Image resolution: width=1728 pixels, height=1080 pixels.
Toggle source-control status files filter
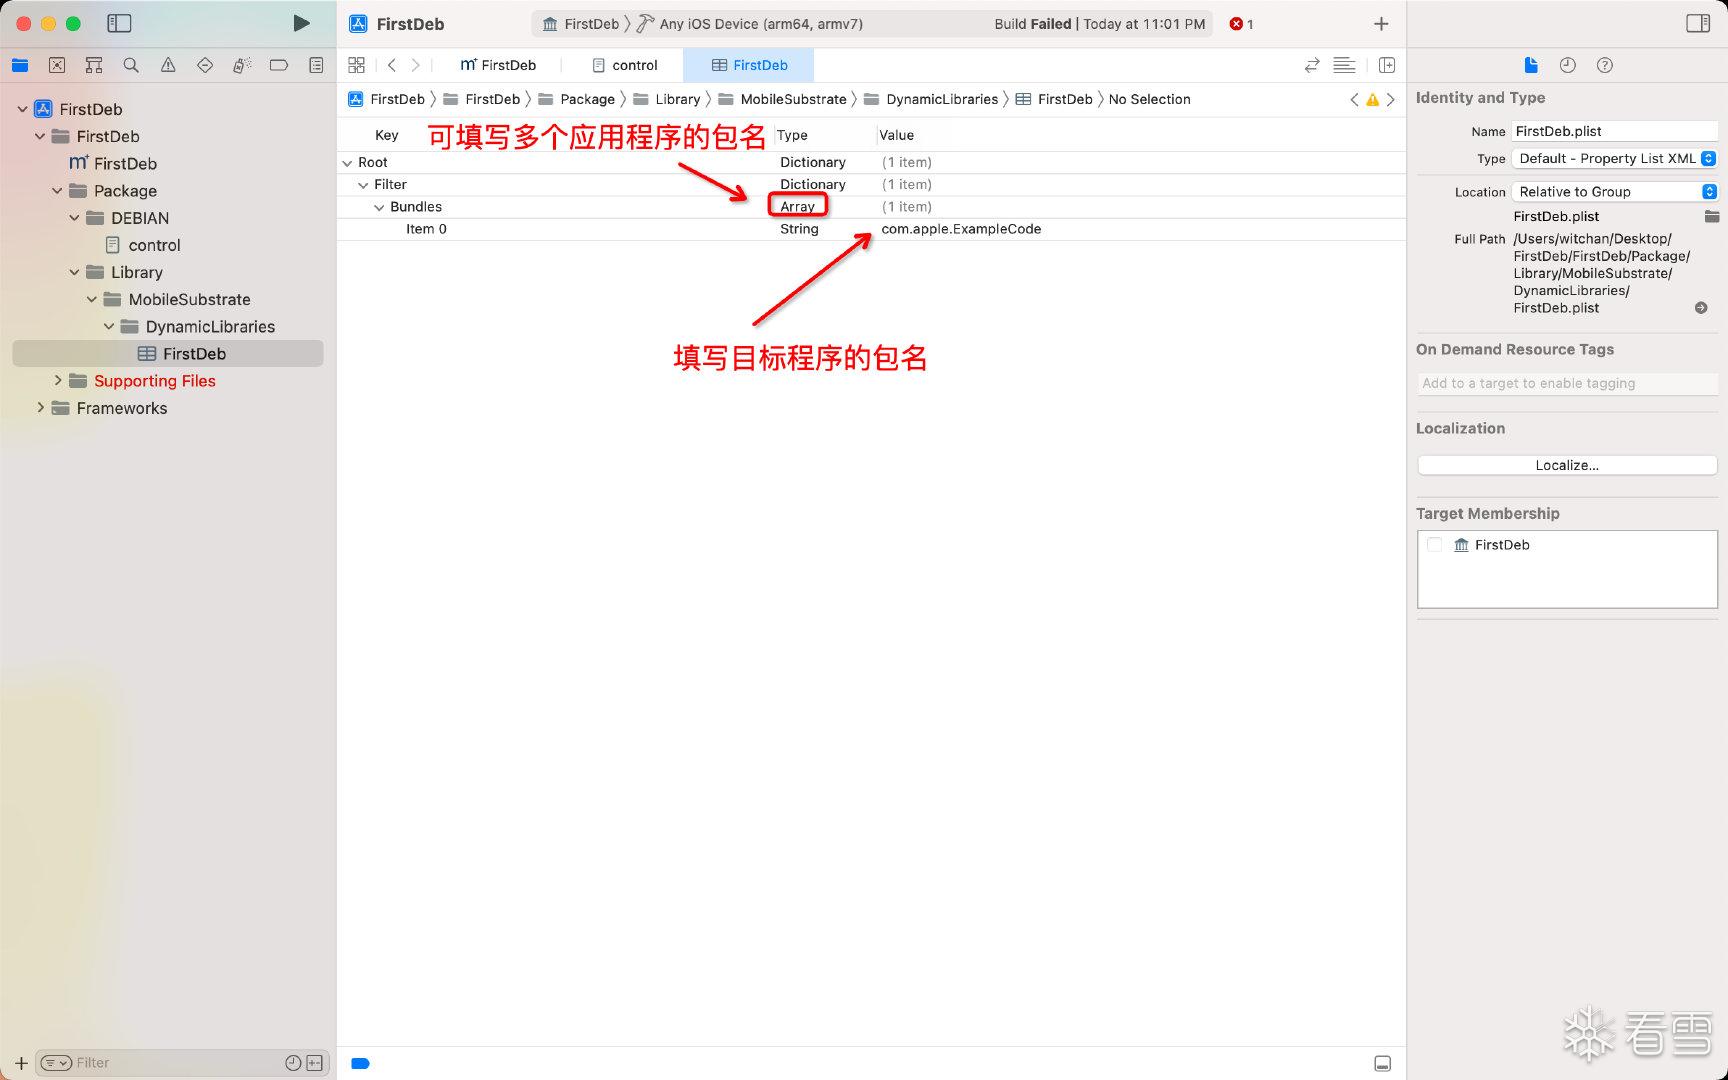315,1063
